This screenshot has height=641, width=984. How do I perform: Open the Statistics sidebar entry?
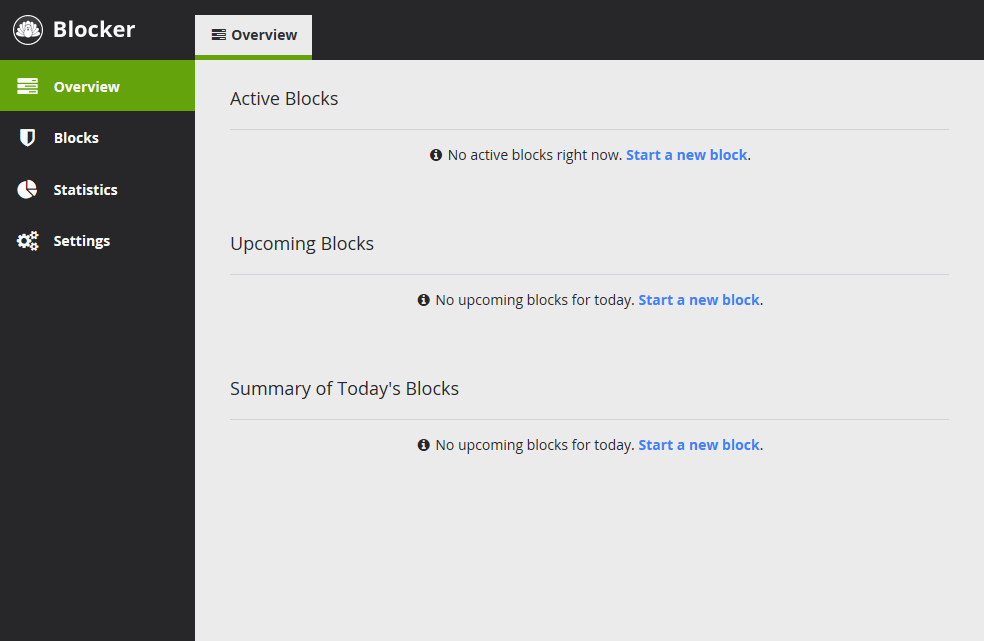[x=85, y=189]
